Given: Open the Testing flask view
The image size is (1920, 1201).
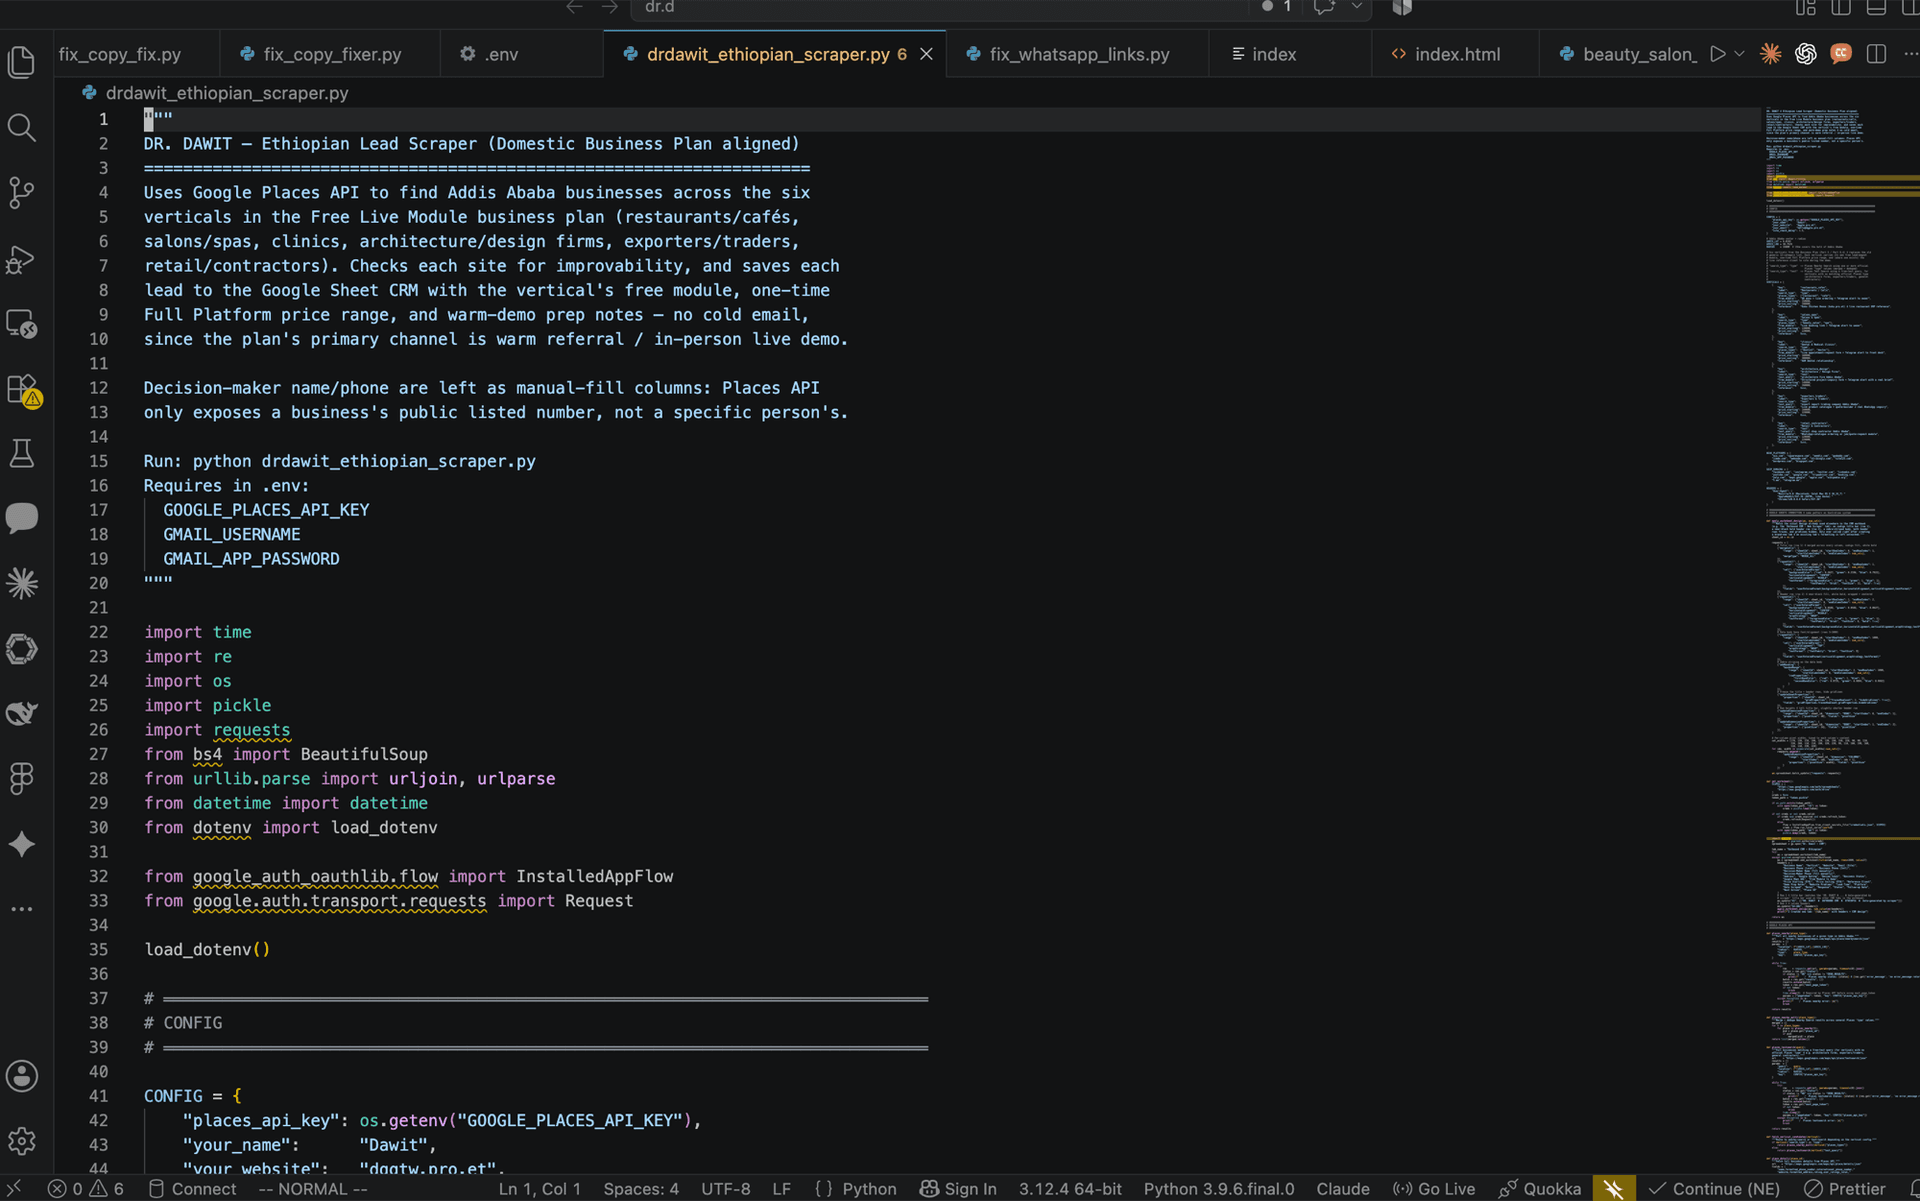Looking at the screenshot, I should [x=22, y=454].
